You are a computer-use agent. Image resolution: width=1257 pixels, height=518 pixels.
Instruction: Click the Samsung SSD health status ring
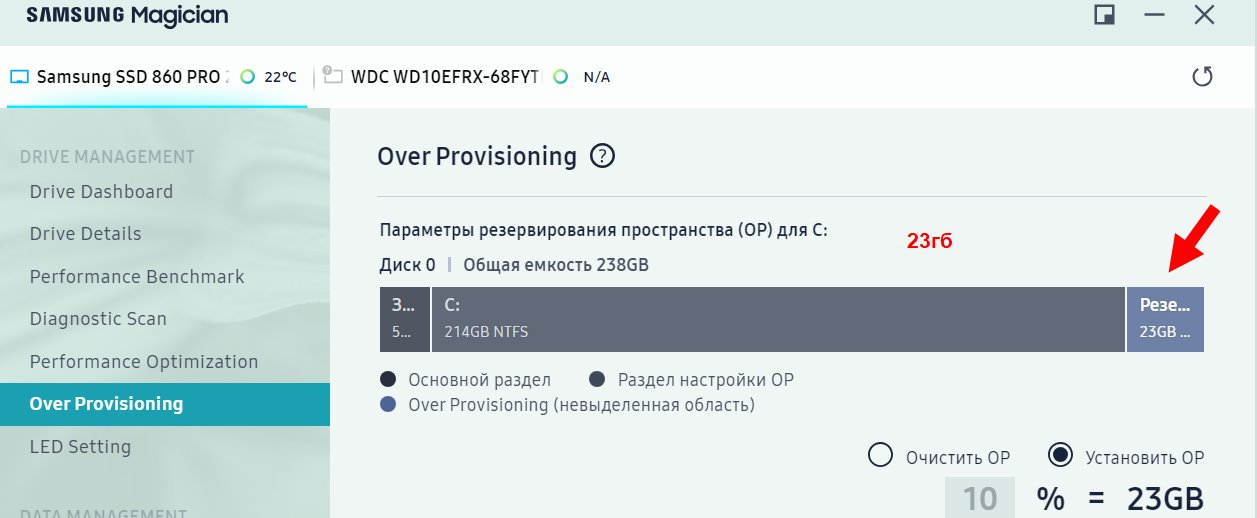(247, 77)
